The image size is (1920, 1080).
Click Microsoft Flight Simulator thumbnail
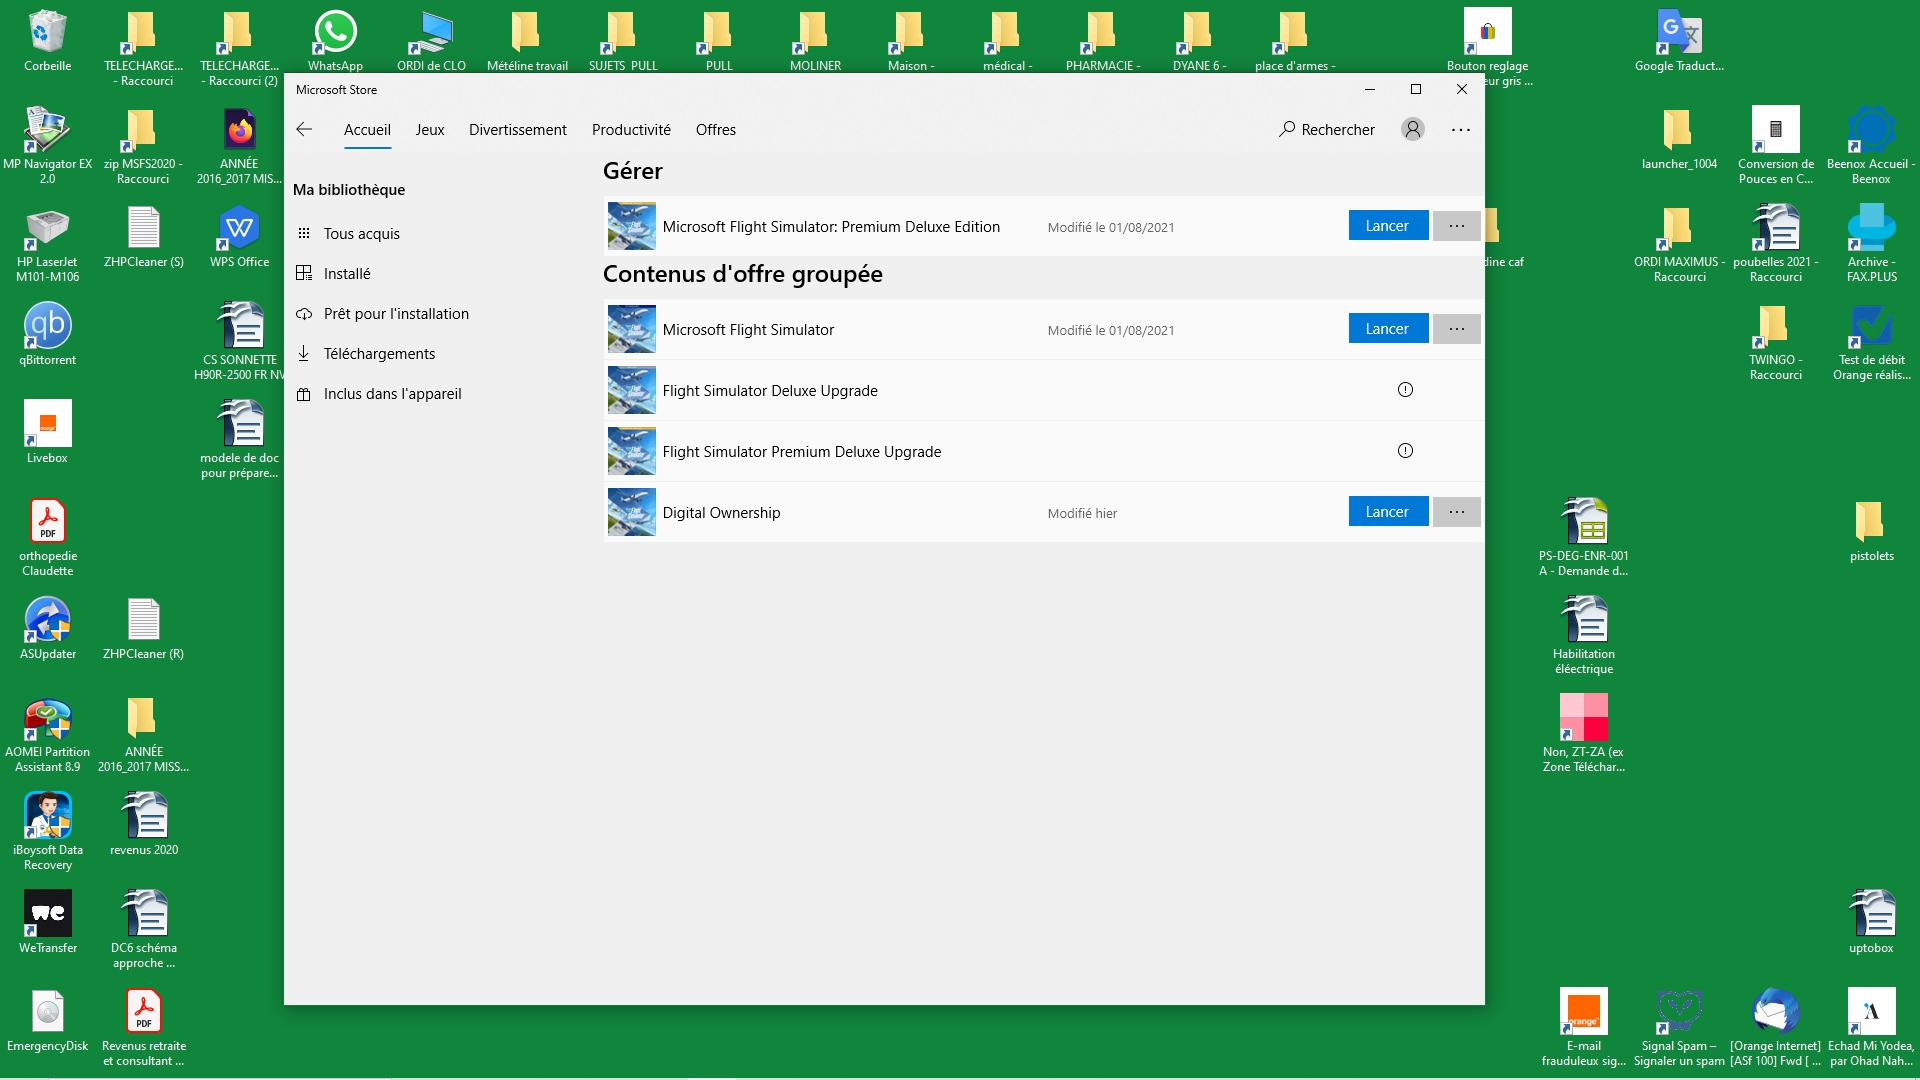[x=632, y=329]
